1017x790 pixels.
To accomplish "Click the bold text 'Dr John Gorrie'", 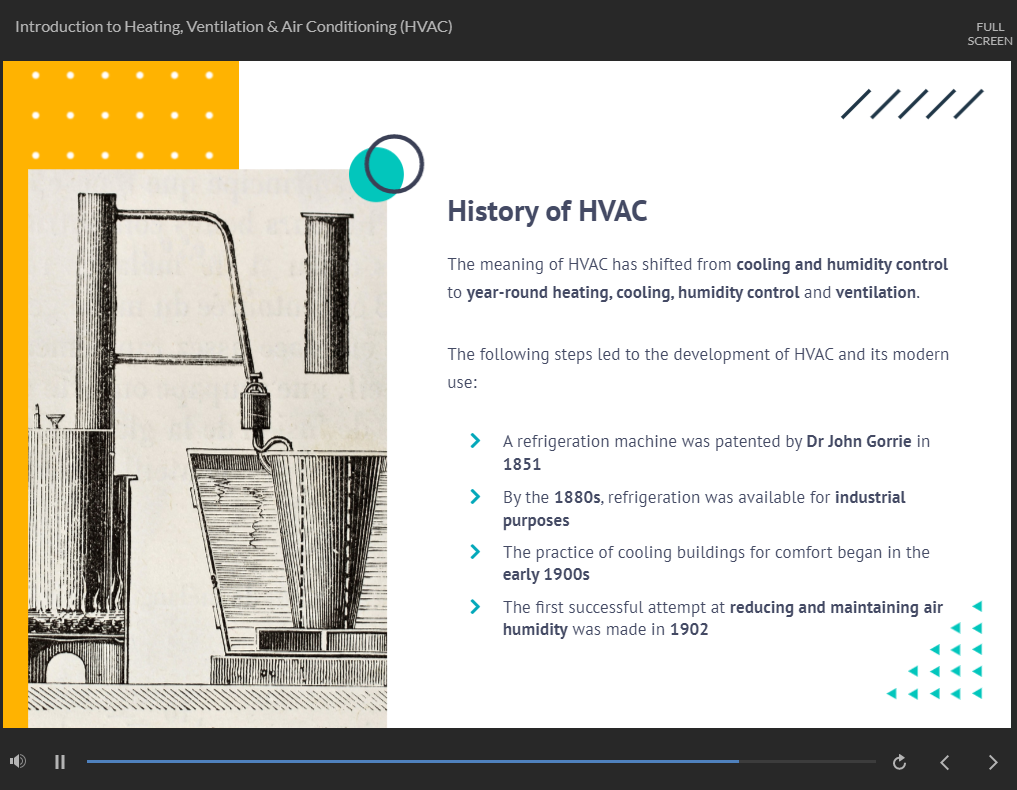I will point(858,441).
